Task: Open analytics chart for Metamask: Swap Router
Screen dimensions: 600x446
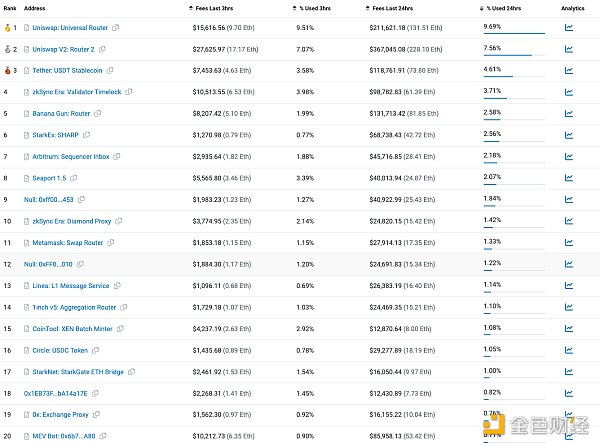Action: pos(569,243)
